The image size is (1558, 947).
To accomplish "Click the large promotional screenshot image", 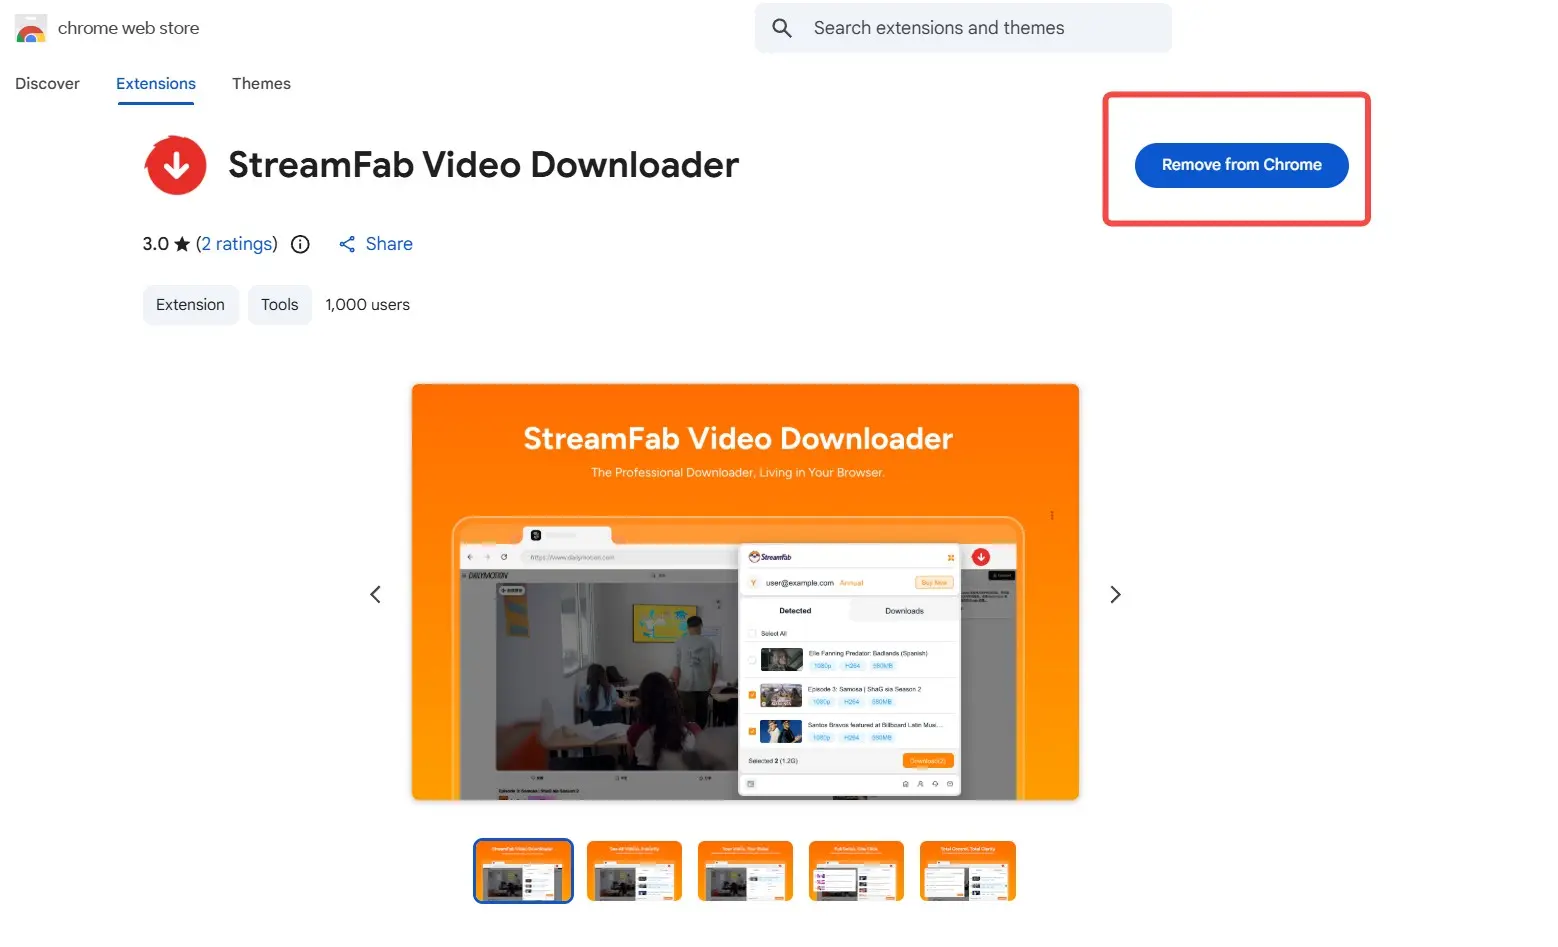I will click(745, 592).
